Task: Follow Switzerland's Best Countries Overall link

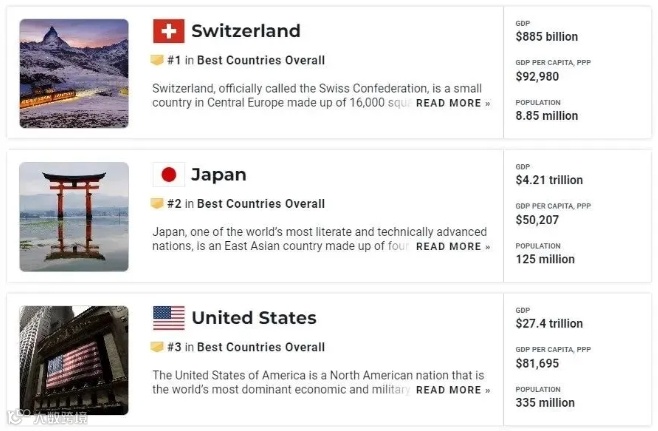Action: [260, 60]
